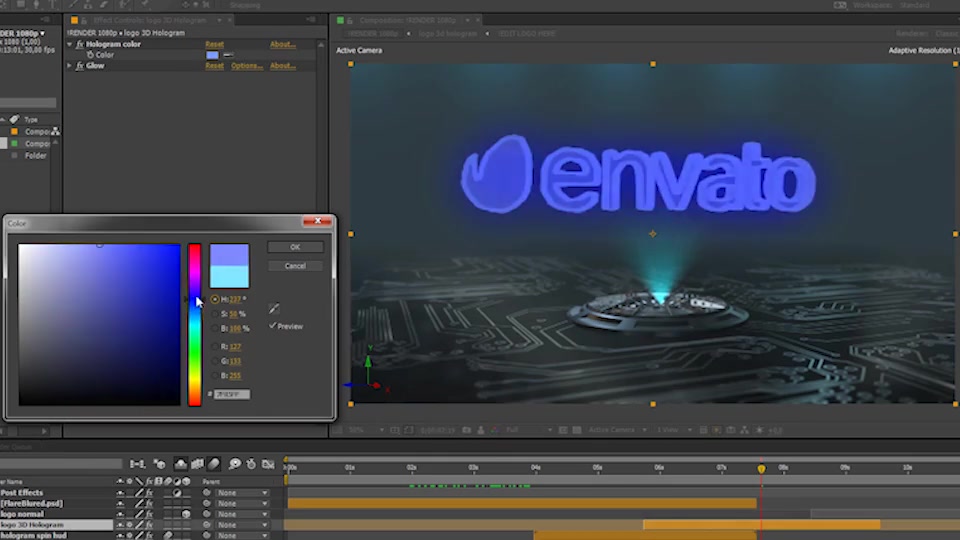This screenshot has height=540, width=960.
Task: Click the brainstorm icon in timeline toolbar
Action: [234, 464]
